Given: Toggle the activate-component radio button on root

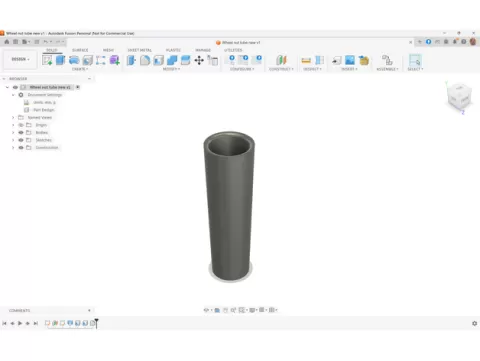Looking at the screenshot, I should pyautogui.click(x=78, y=87).
